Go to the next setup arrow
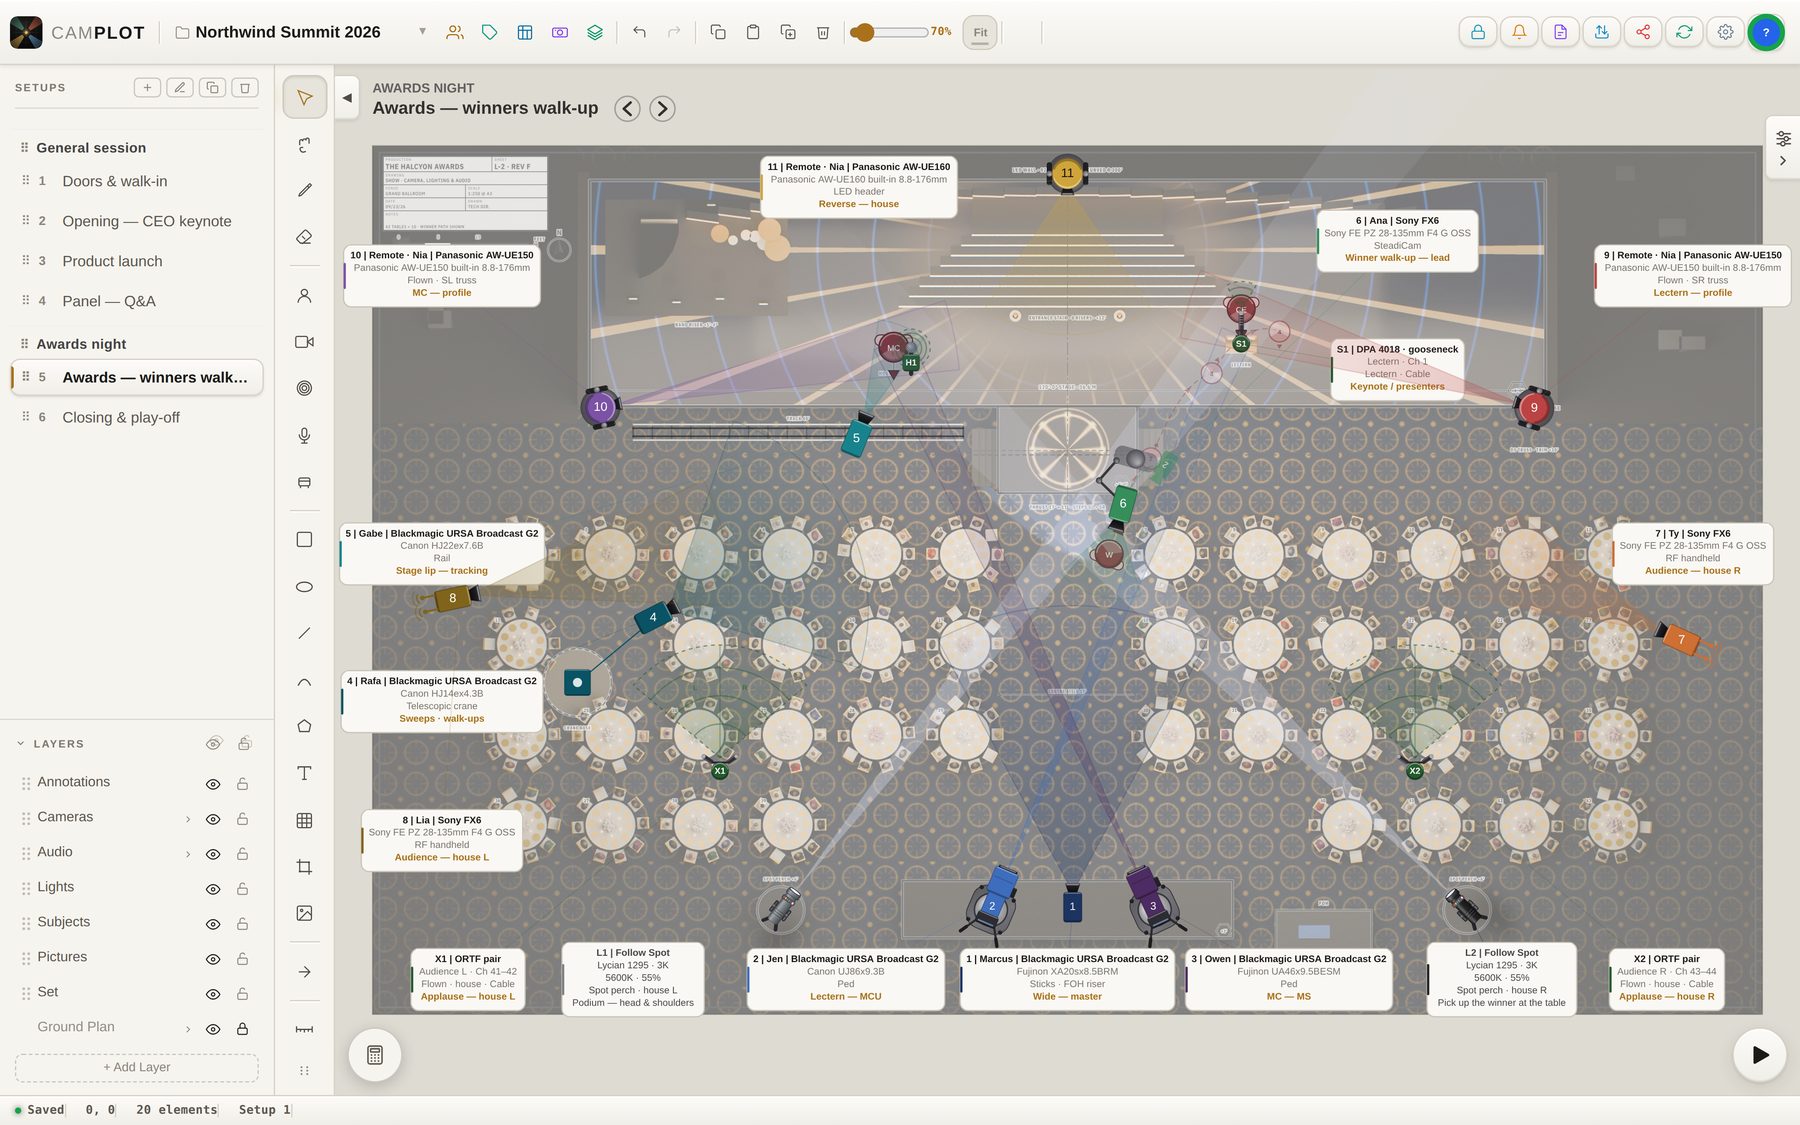Image resolution: width=1800 pixels, height=1125 pixels. (662, 108)
